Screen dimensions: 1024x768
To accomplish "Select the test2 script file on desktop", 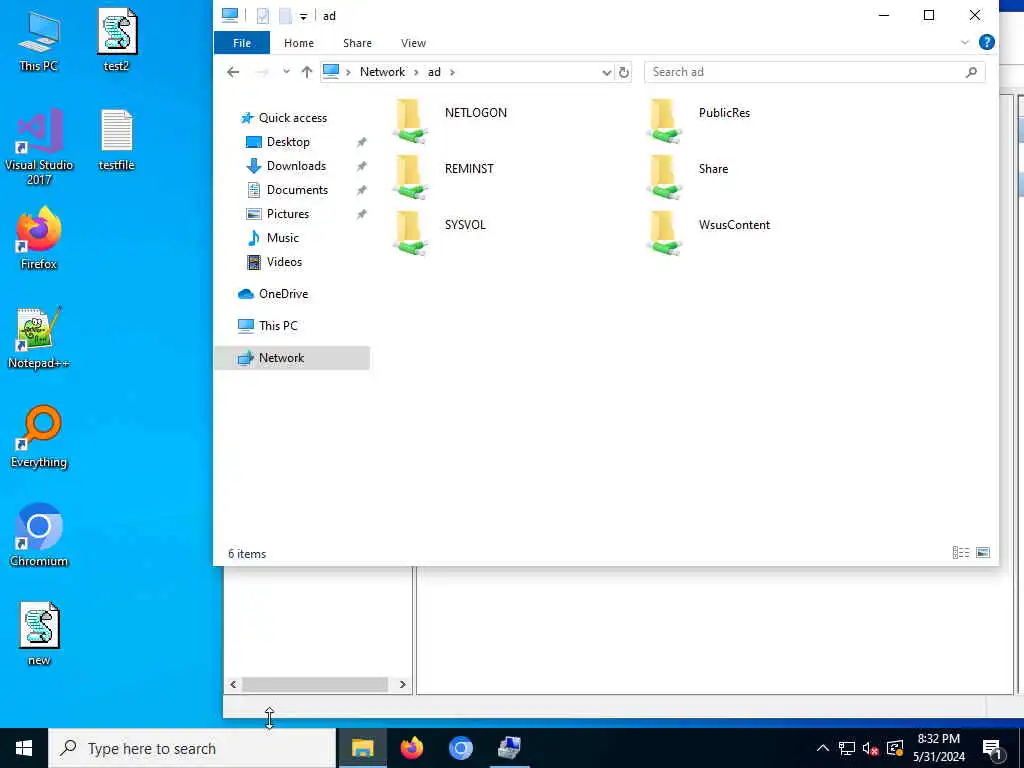I will [x=117, y=40].
